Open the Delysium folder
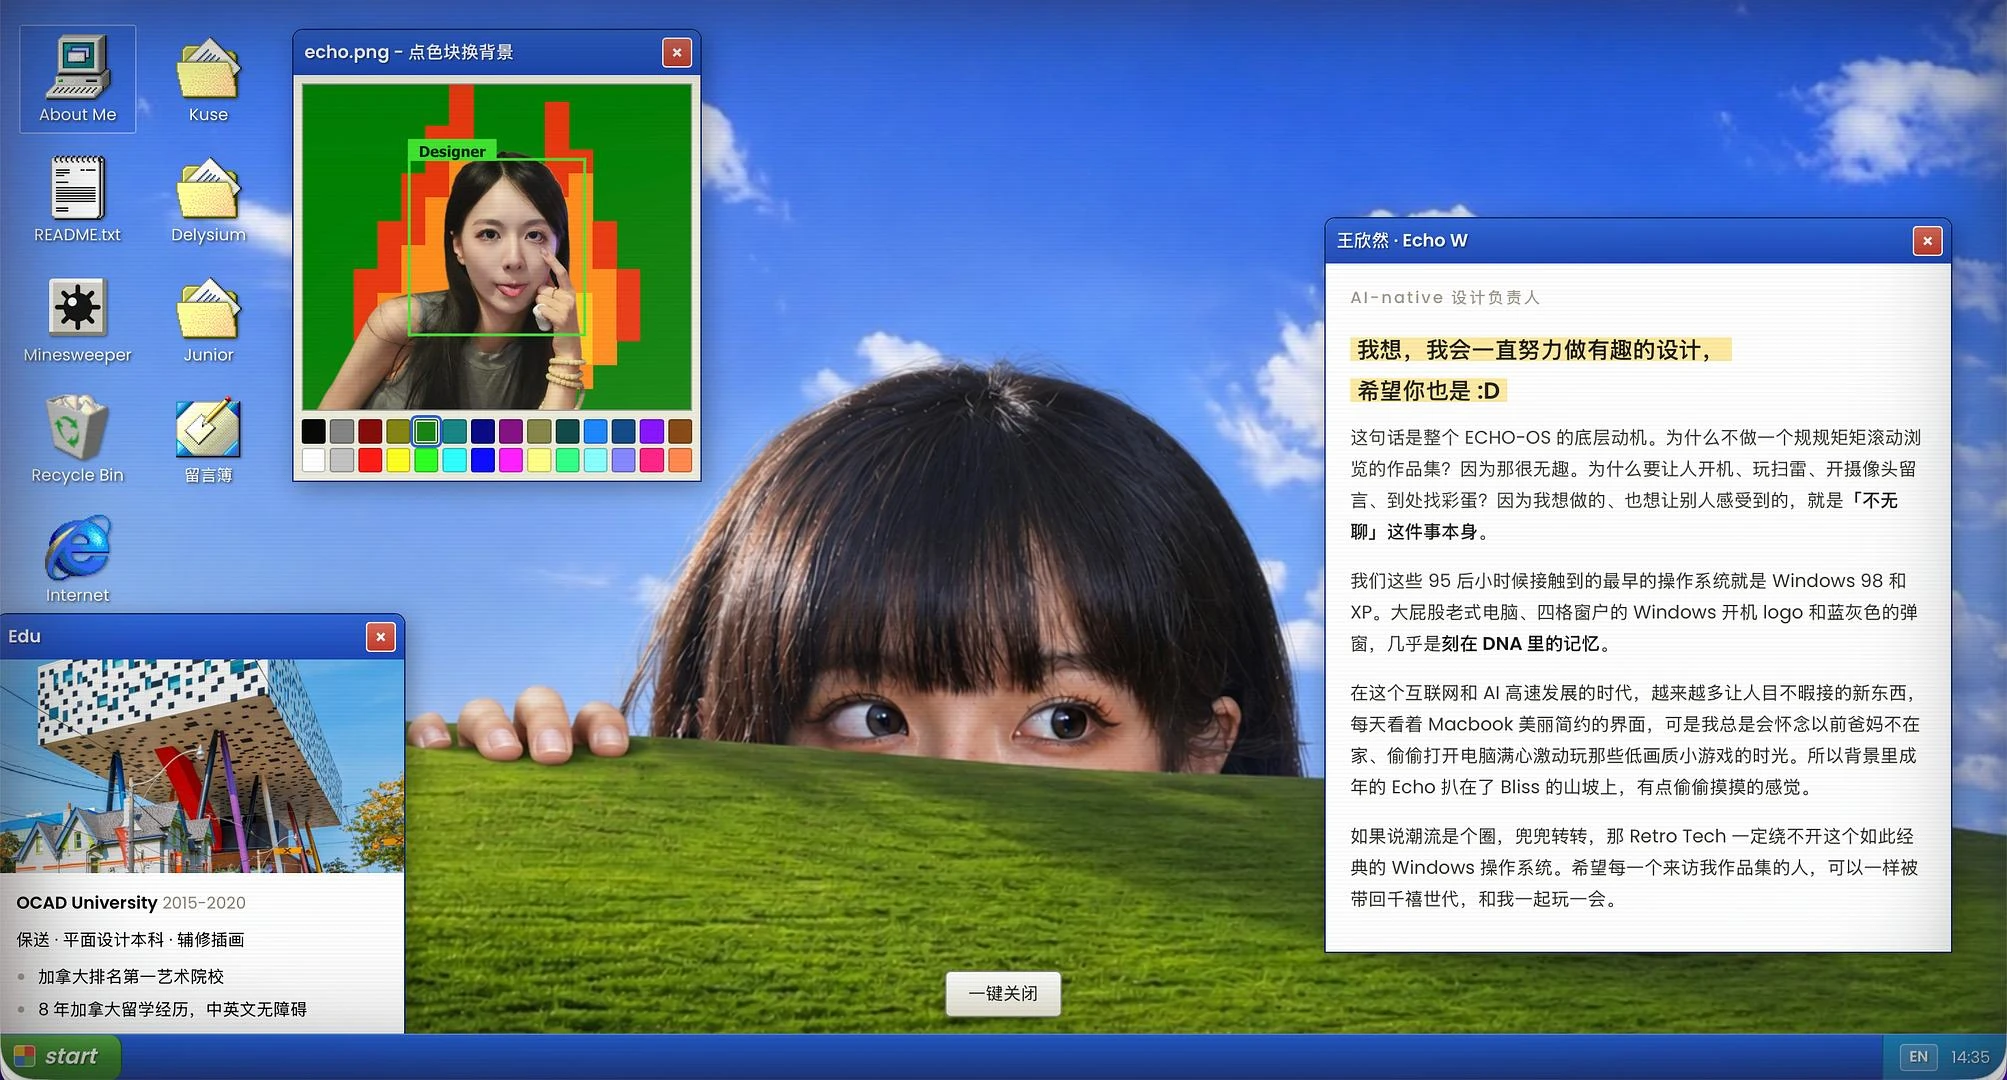This screenshot has width=2007, height=1080. [x=208, y=199]
